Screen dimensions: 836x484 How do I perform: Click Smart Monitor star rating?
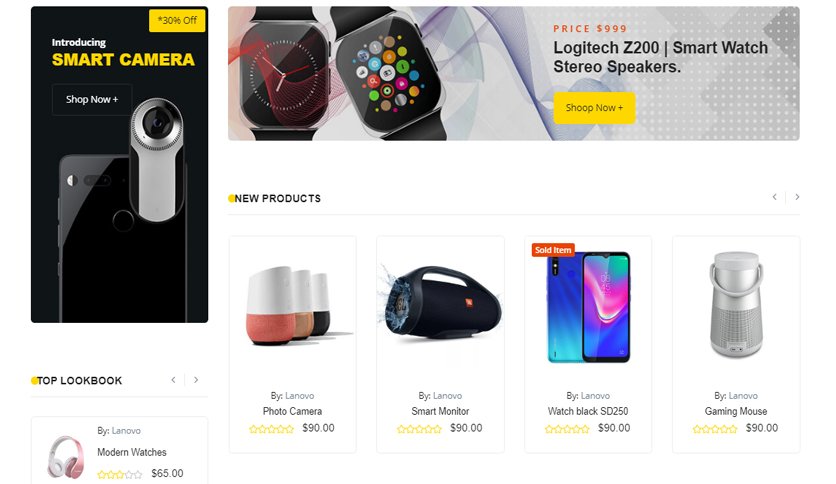pyautogui.click(x=419, y=429)
